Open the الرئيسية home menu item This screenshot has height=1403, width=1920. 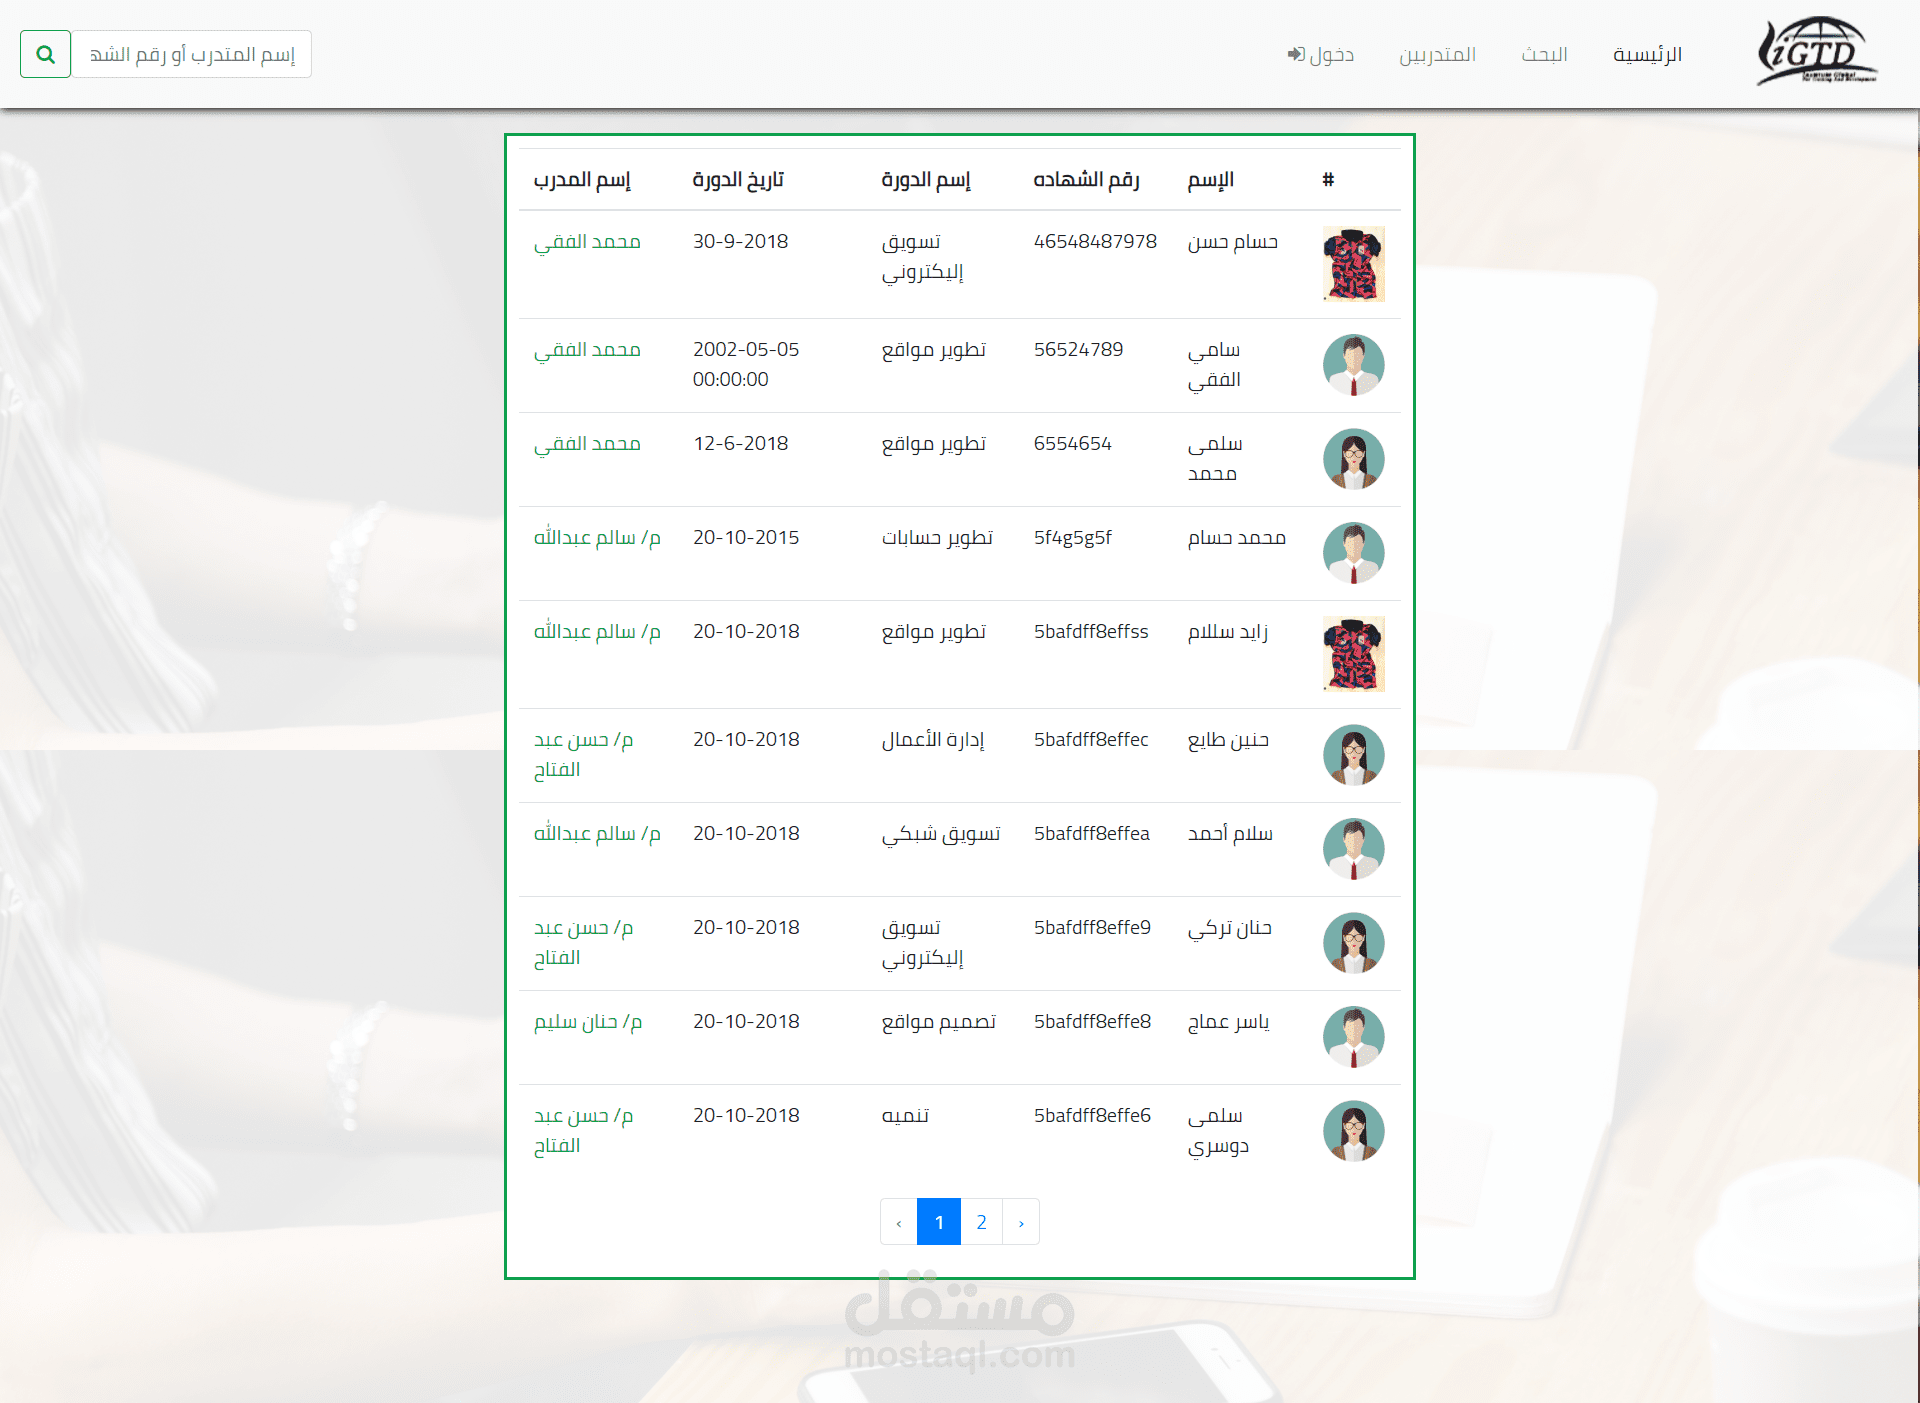[1646, 54]
